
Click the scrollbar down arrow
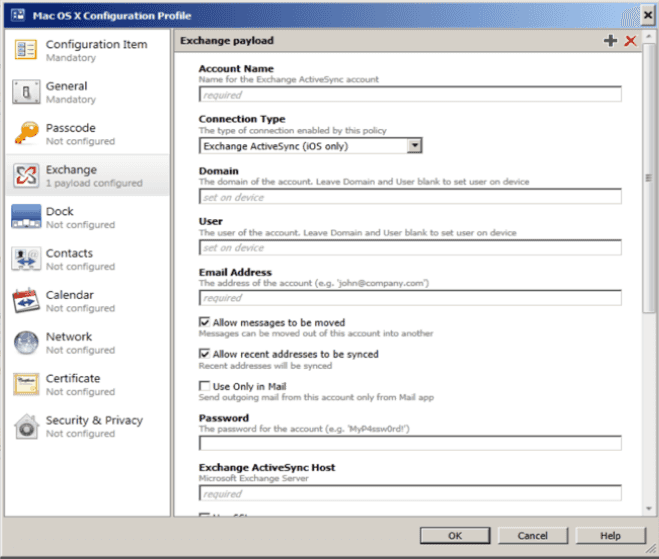(x=649, y=509)
